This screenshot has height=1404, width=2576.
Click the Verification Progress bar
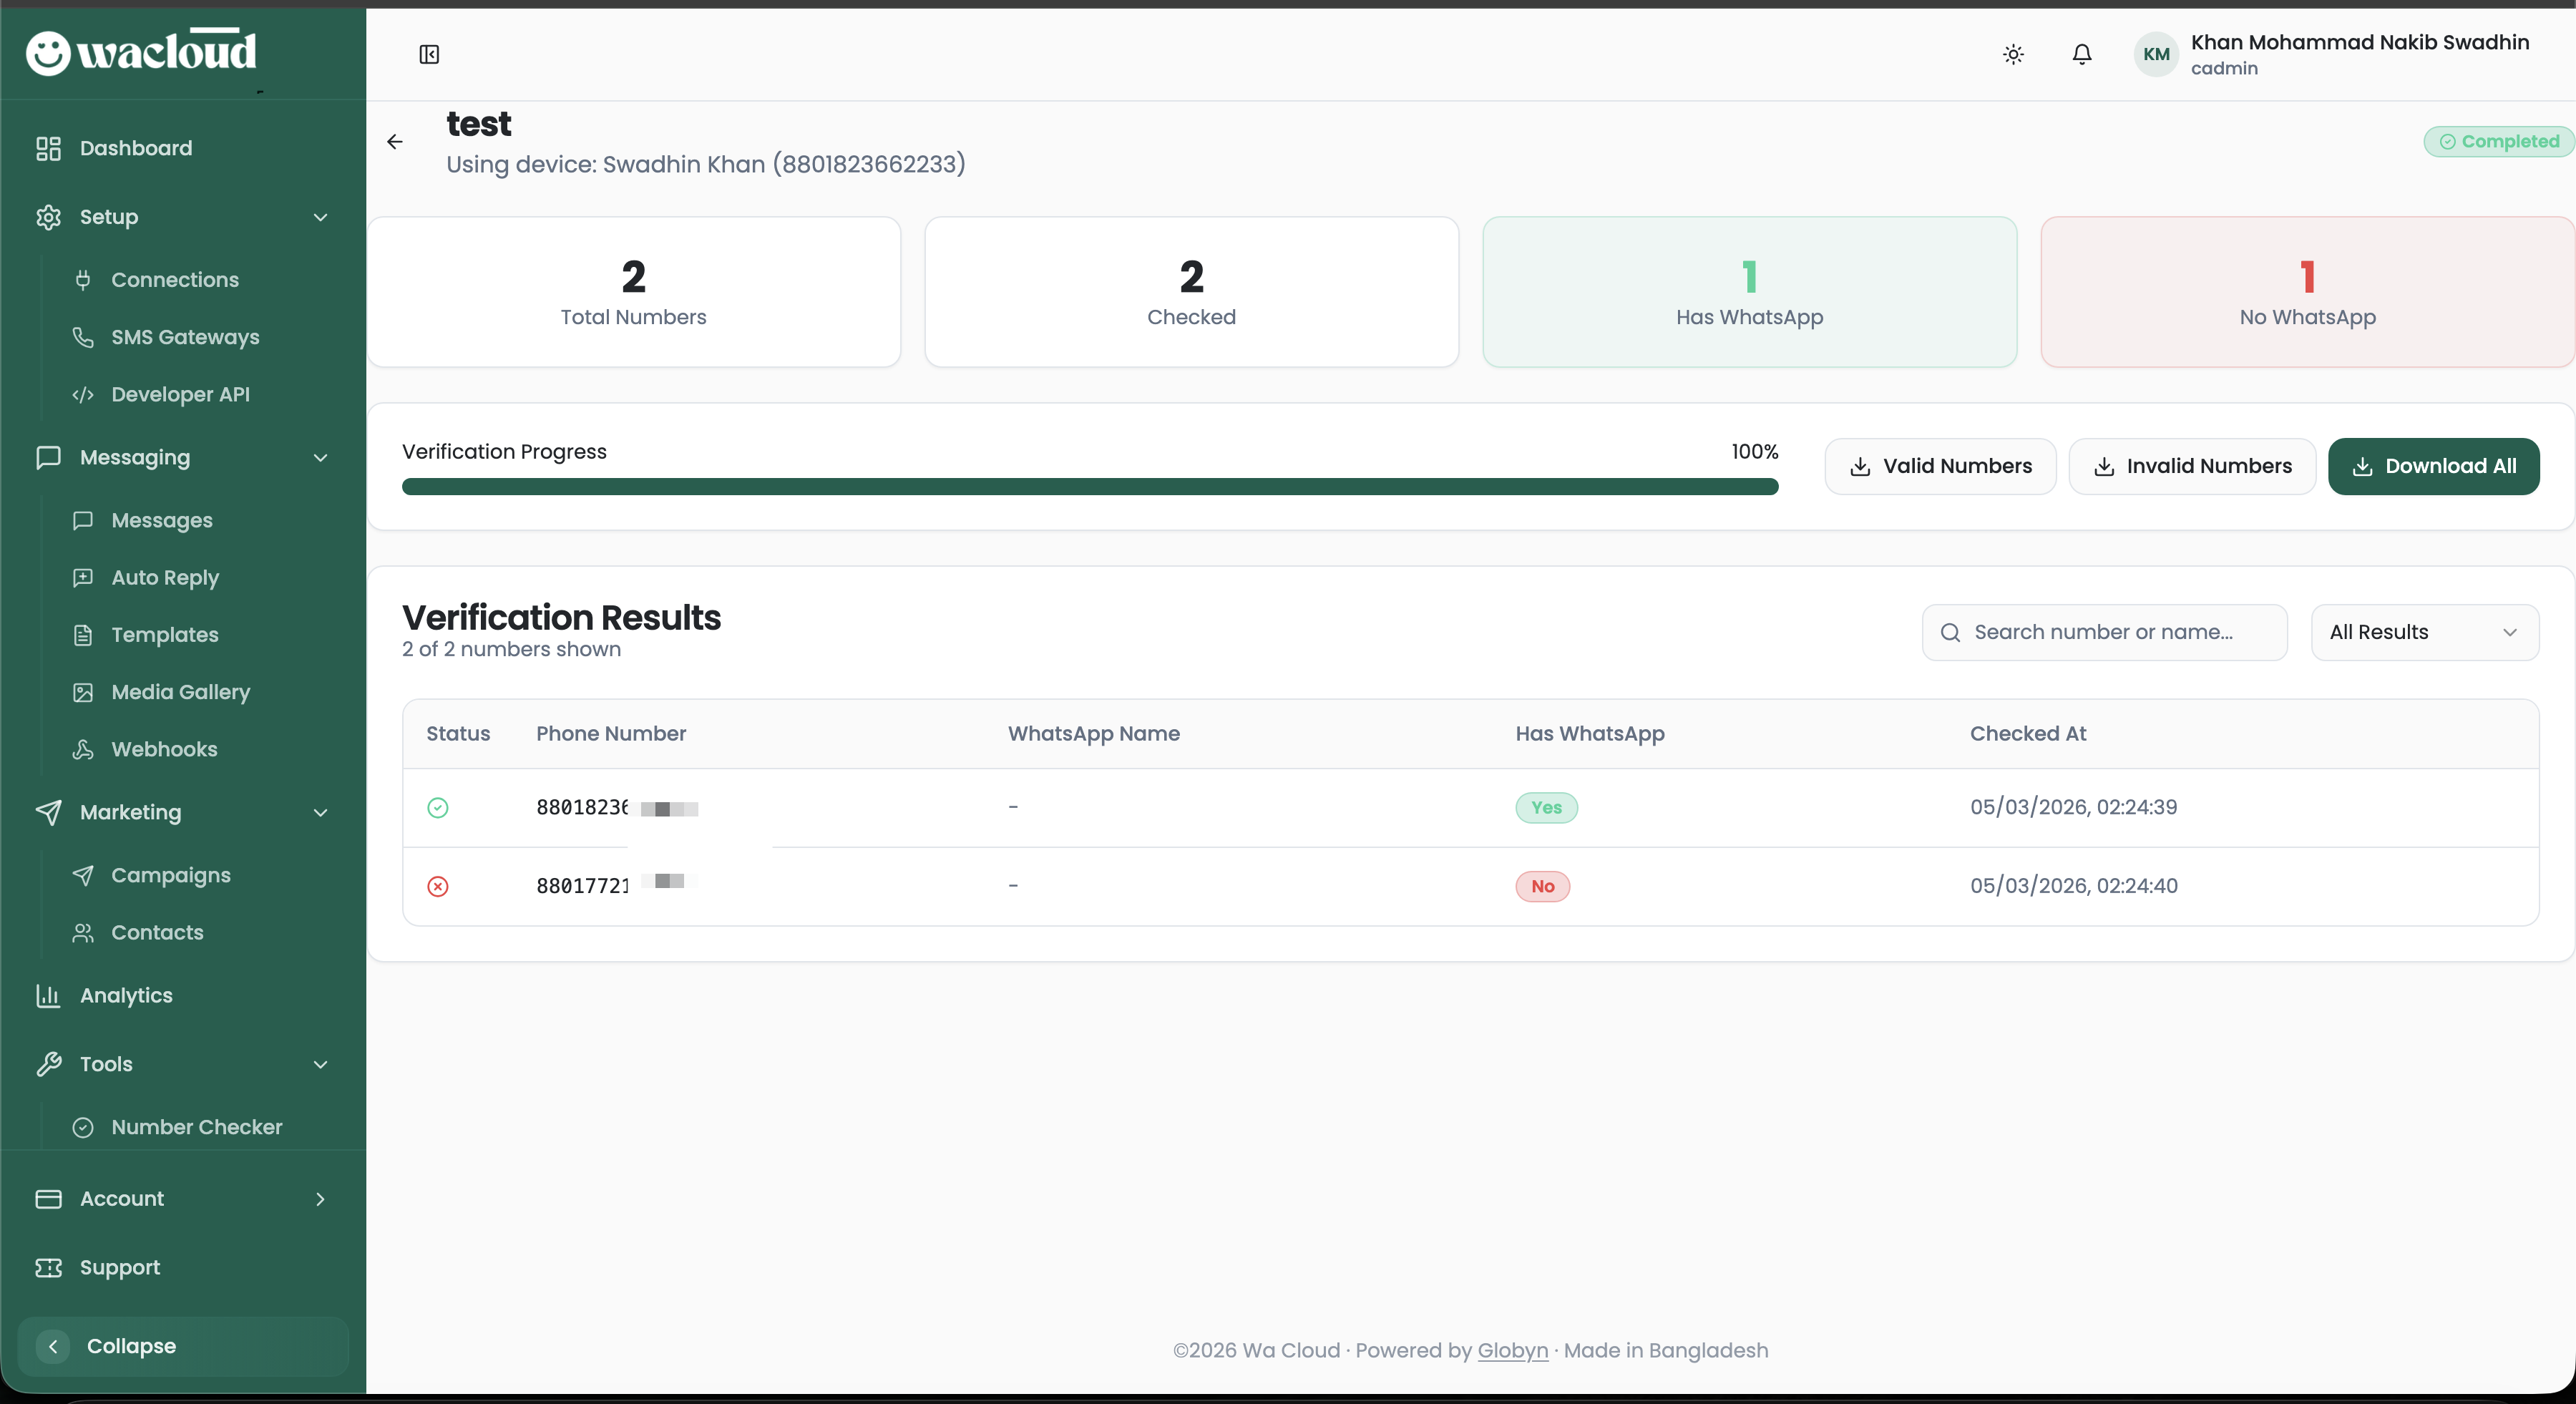[x=1089, y=487]
